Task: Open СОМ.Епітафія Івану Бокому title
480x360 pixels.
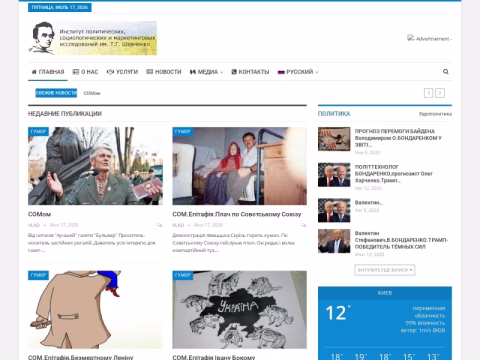Action: coord(214,357)
